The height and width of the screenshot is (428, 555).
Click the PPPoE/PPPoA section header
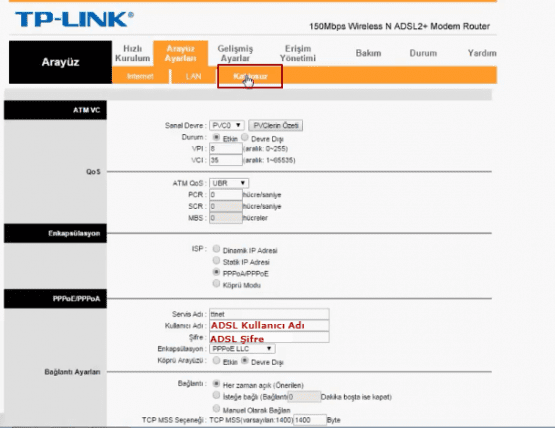click(55, 299)
